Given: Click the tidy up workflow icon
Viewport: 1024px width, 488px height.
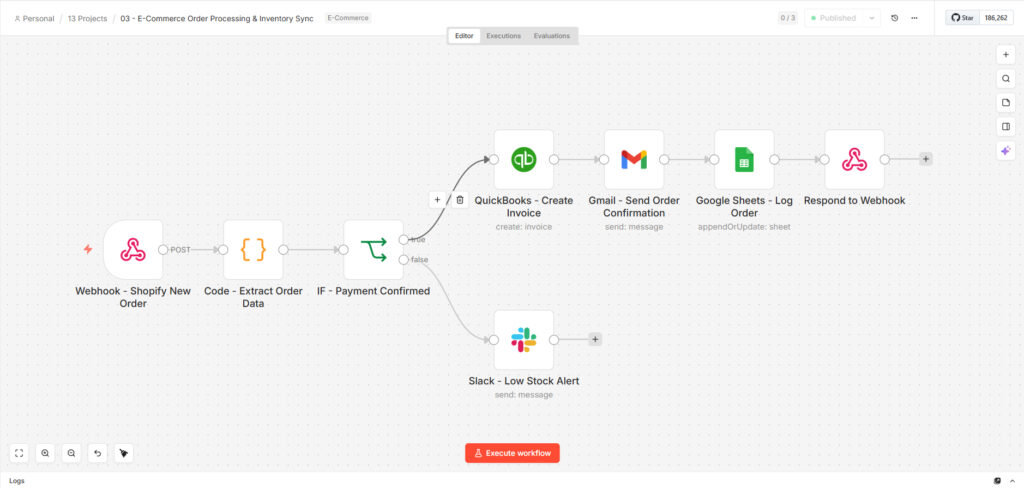Looking at the screenshot, I should pos(123,453).
